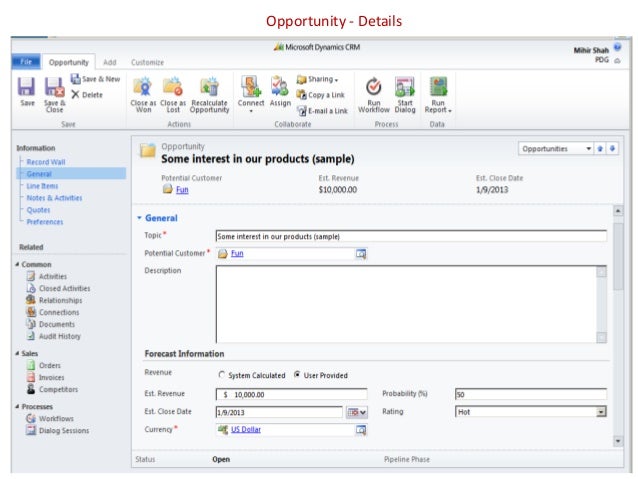Screen dimensions: 638x479
Task: Open Connections in sidebar
Action: pyautogui.click(x=59, y=312)
